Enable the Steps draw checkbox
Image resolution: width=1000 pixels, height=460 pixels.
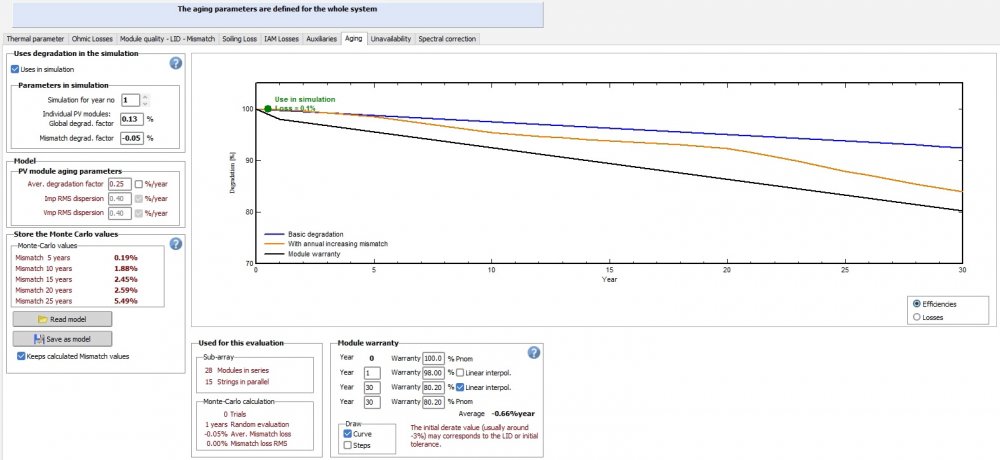point(347,445)
